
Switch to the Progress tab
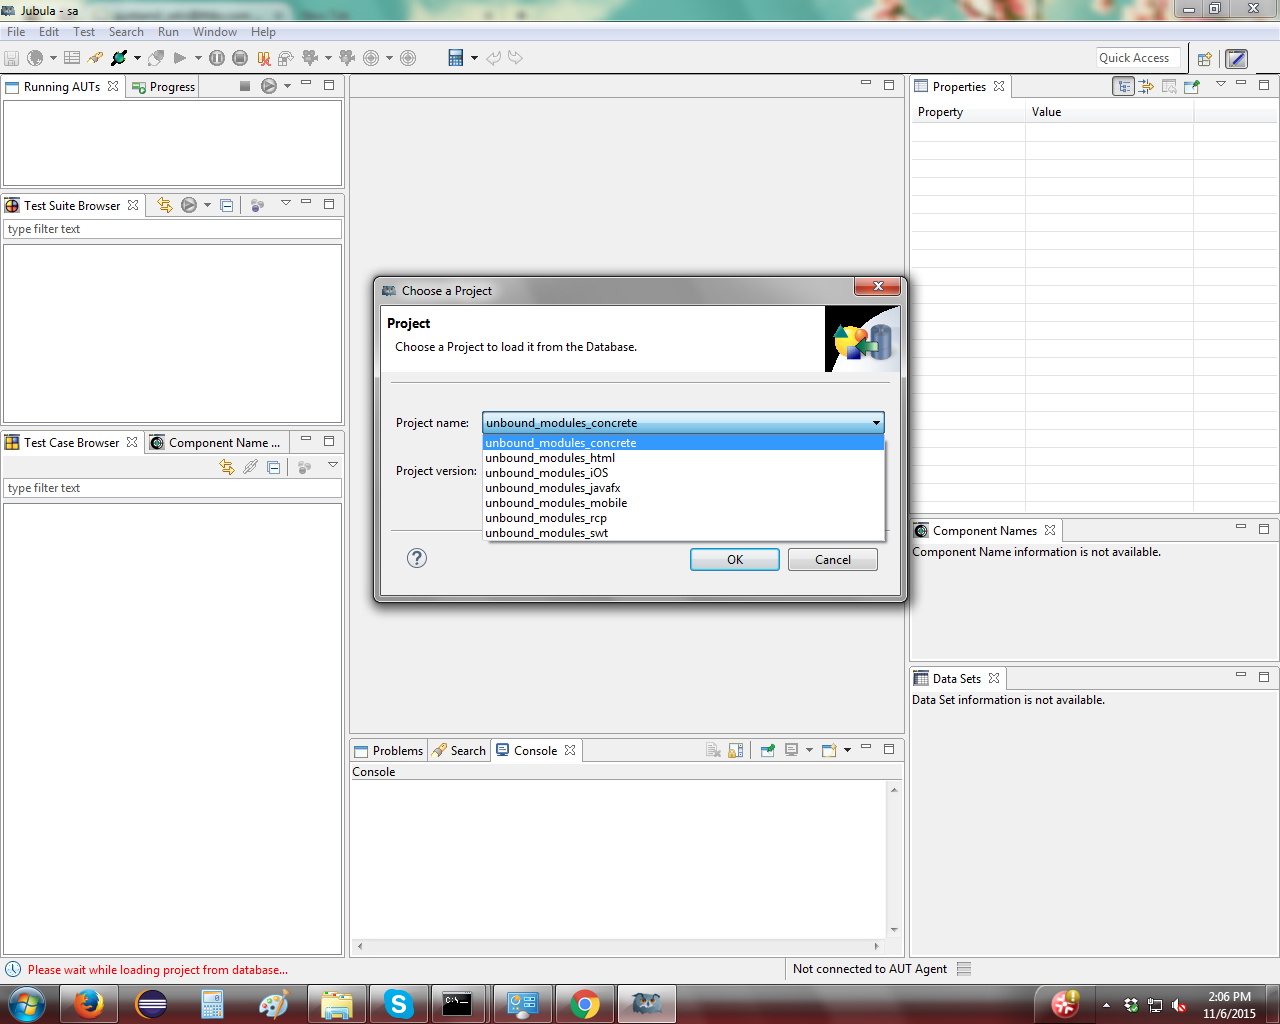coord(163,87)
